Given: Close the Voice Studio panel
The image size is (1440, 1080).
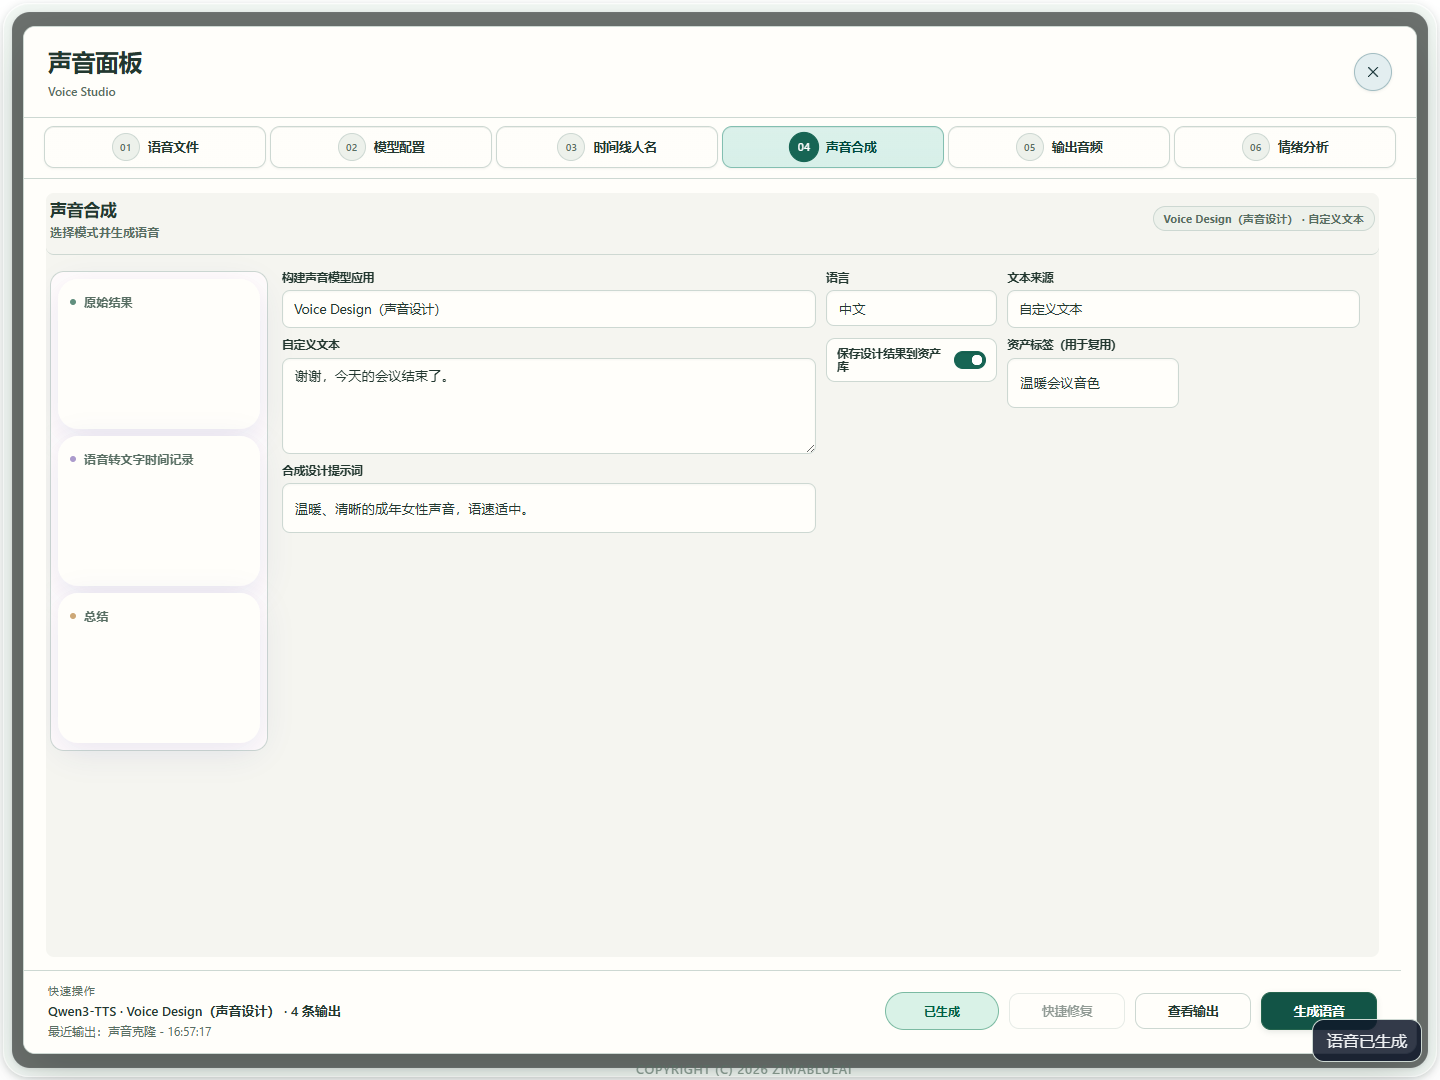Looking at the screenshot, I should tap(1372, 72).
